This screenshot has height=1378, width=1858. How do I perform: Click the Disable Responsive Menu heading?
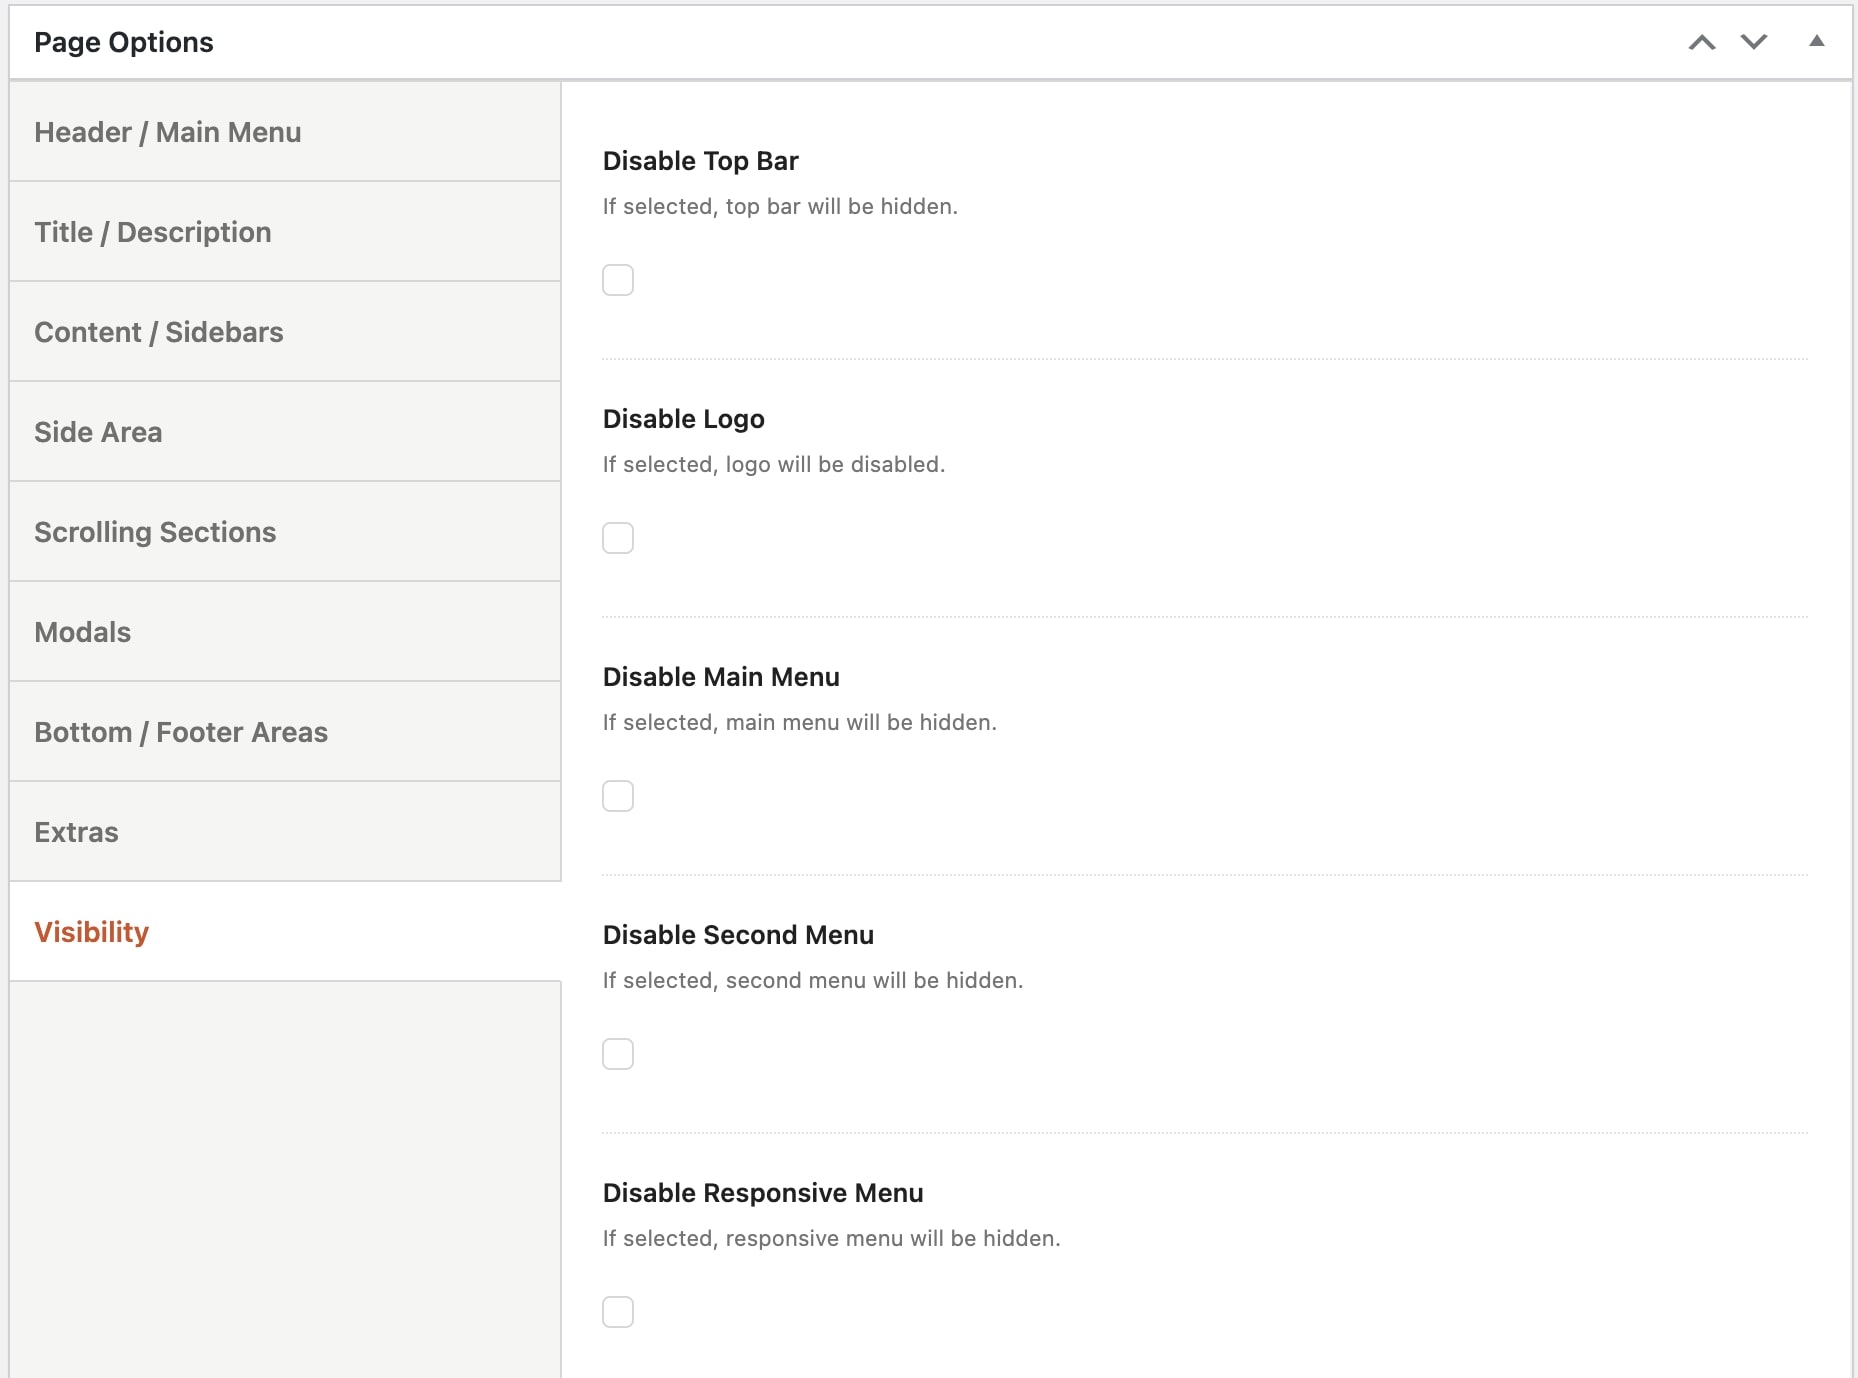(762, 1193)
